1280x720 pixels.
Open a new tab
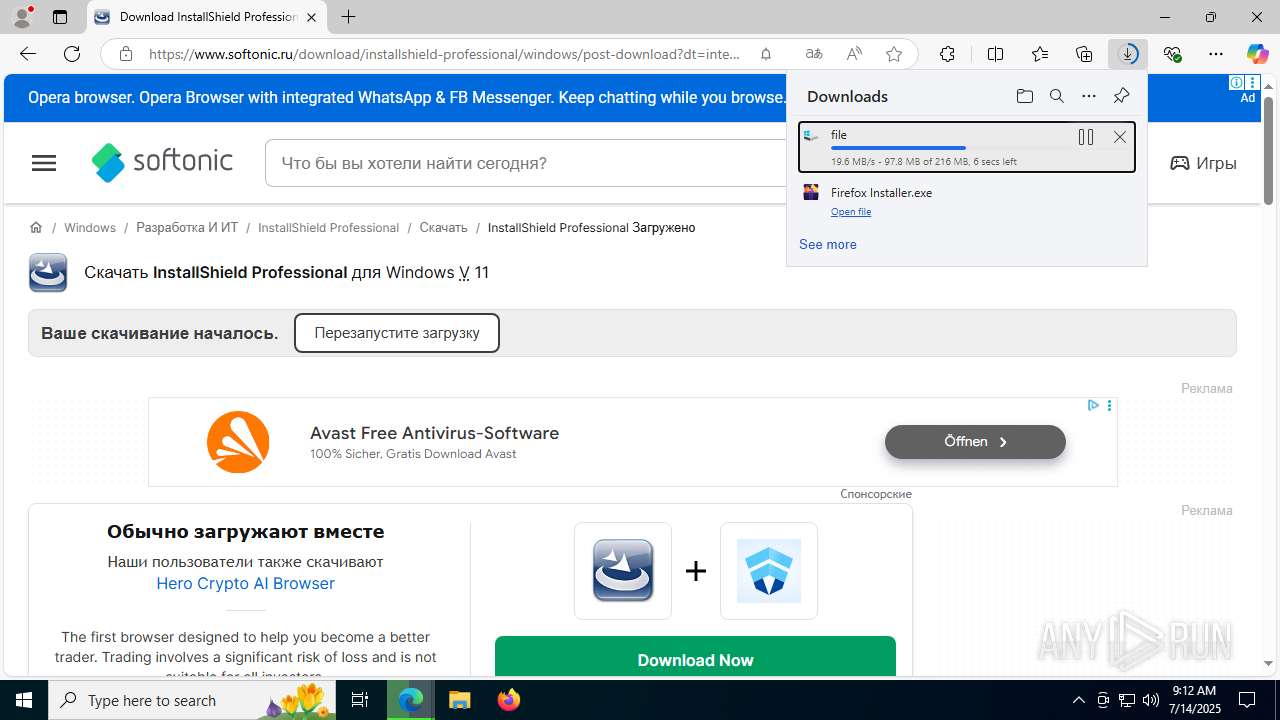click(348, 17)
